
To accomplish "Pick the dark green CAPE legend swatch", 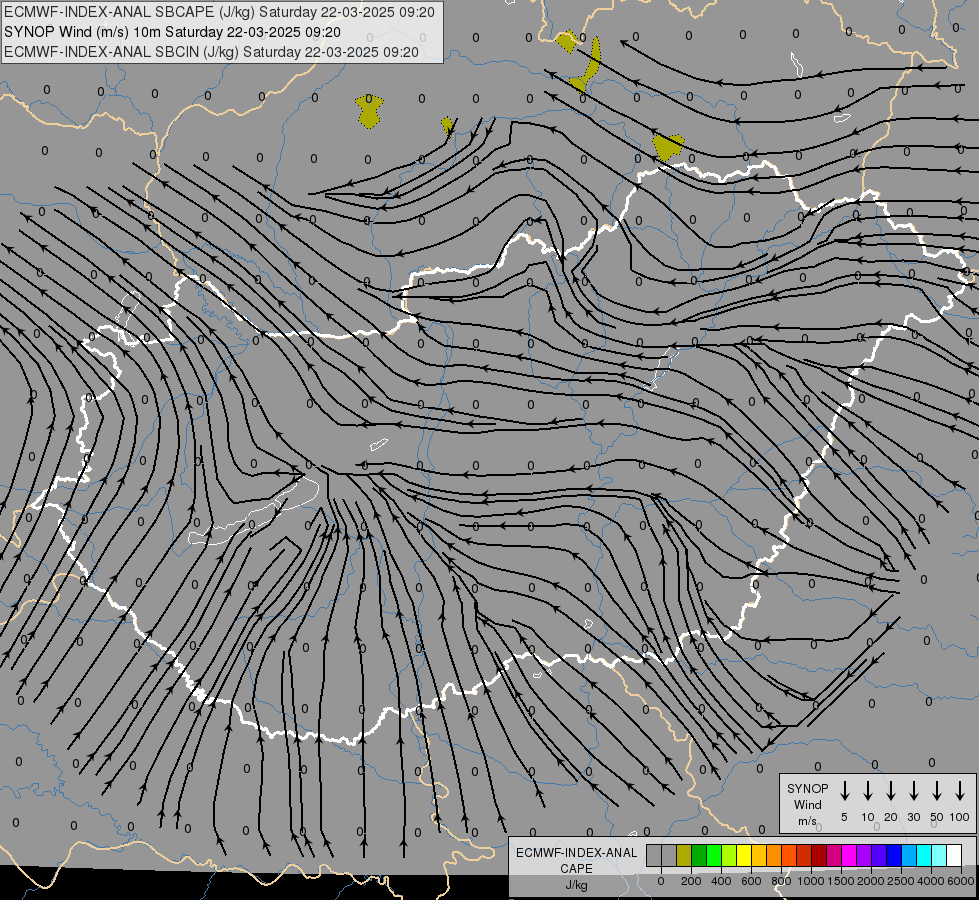I will click(x=699, y=855).
